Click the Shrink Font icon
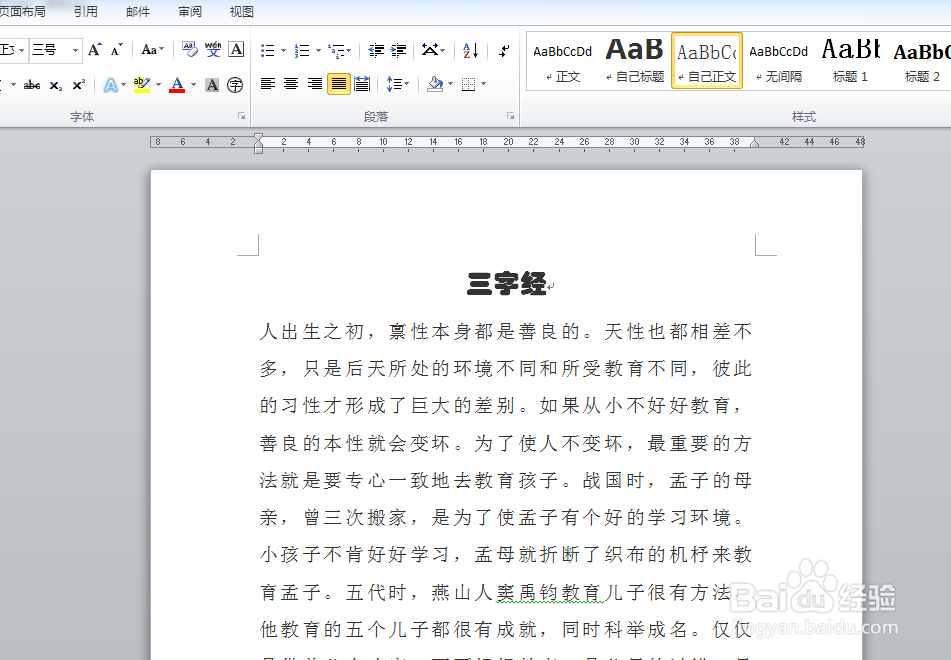The width and height of the screenshot is (951, 660). pos(116,50)
